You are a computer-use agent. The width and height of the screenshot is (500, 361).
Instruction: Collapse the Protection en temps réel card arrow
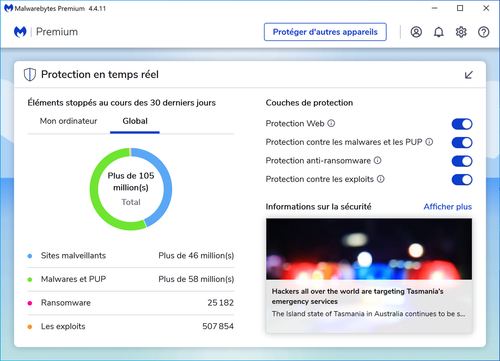469,75
